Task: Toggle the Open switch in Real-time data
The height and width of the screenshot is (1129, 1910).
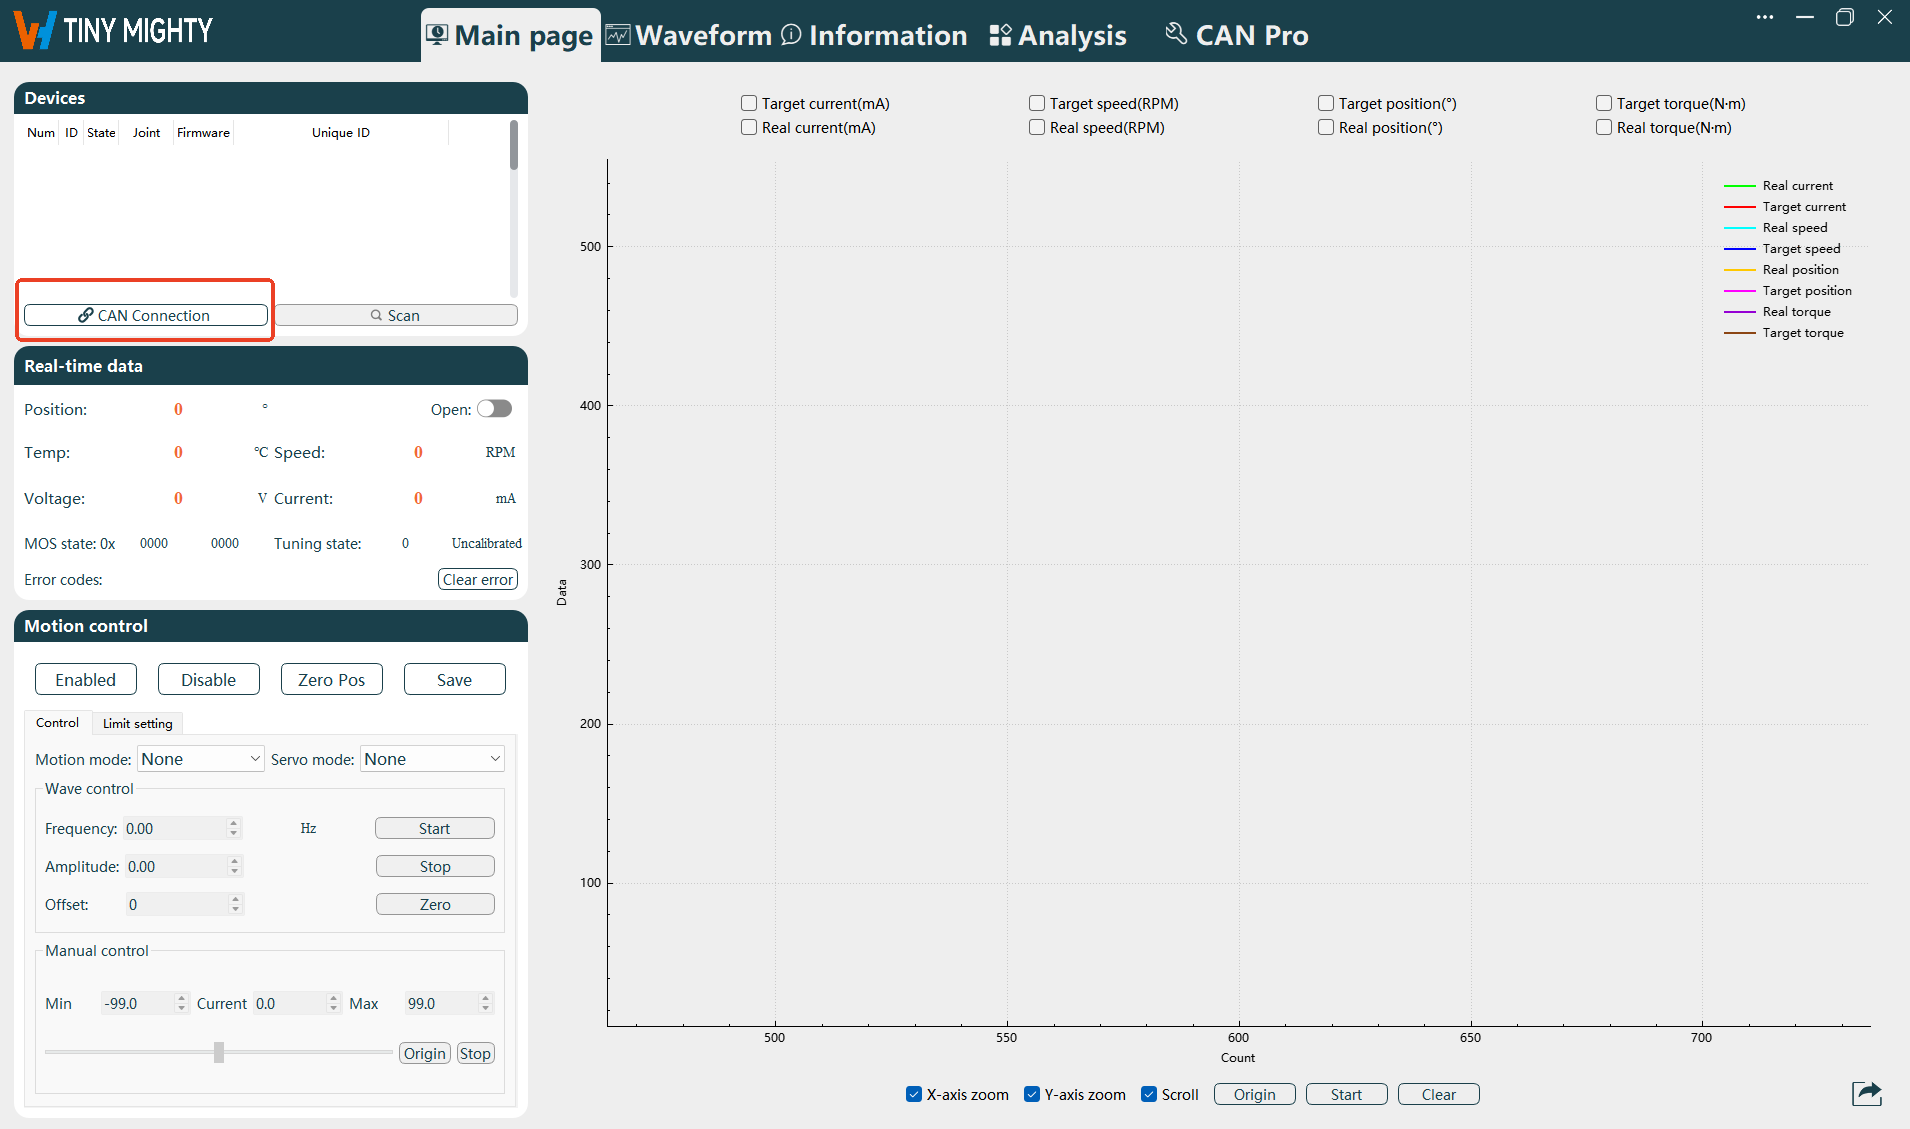Action: 494,409
